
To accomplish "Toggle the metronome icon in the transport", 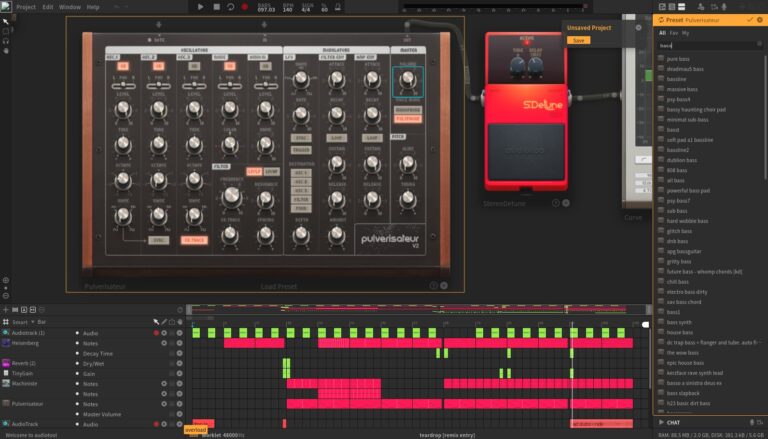I will click(337, 7).
